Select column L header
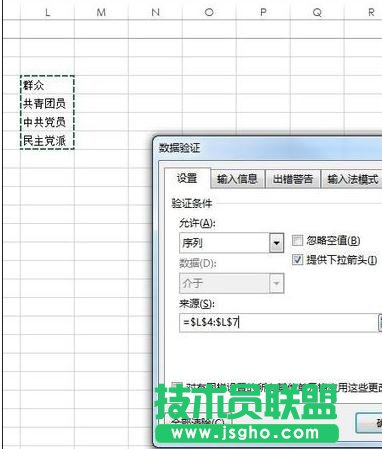Viewport: 382px width, 449px height. (x=47, y=12)
